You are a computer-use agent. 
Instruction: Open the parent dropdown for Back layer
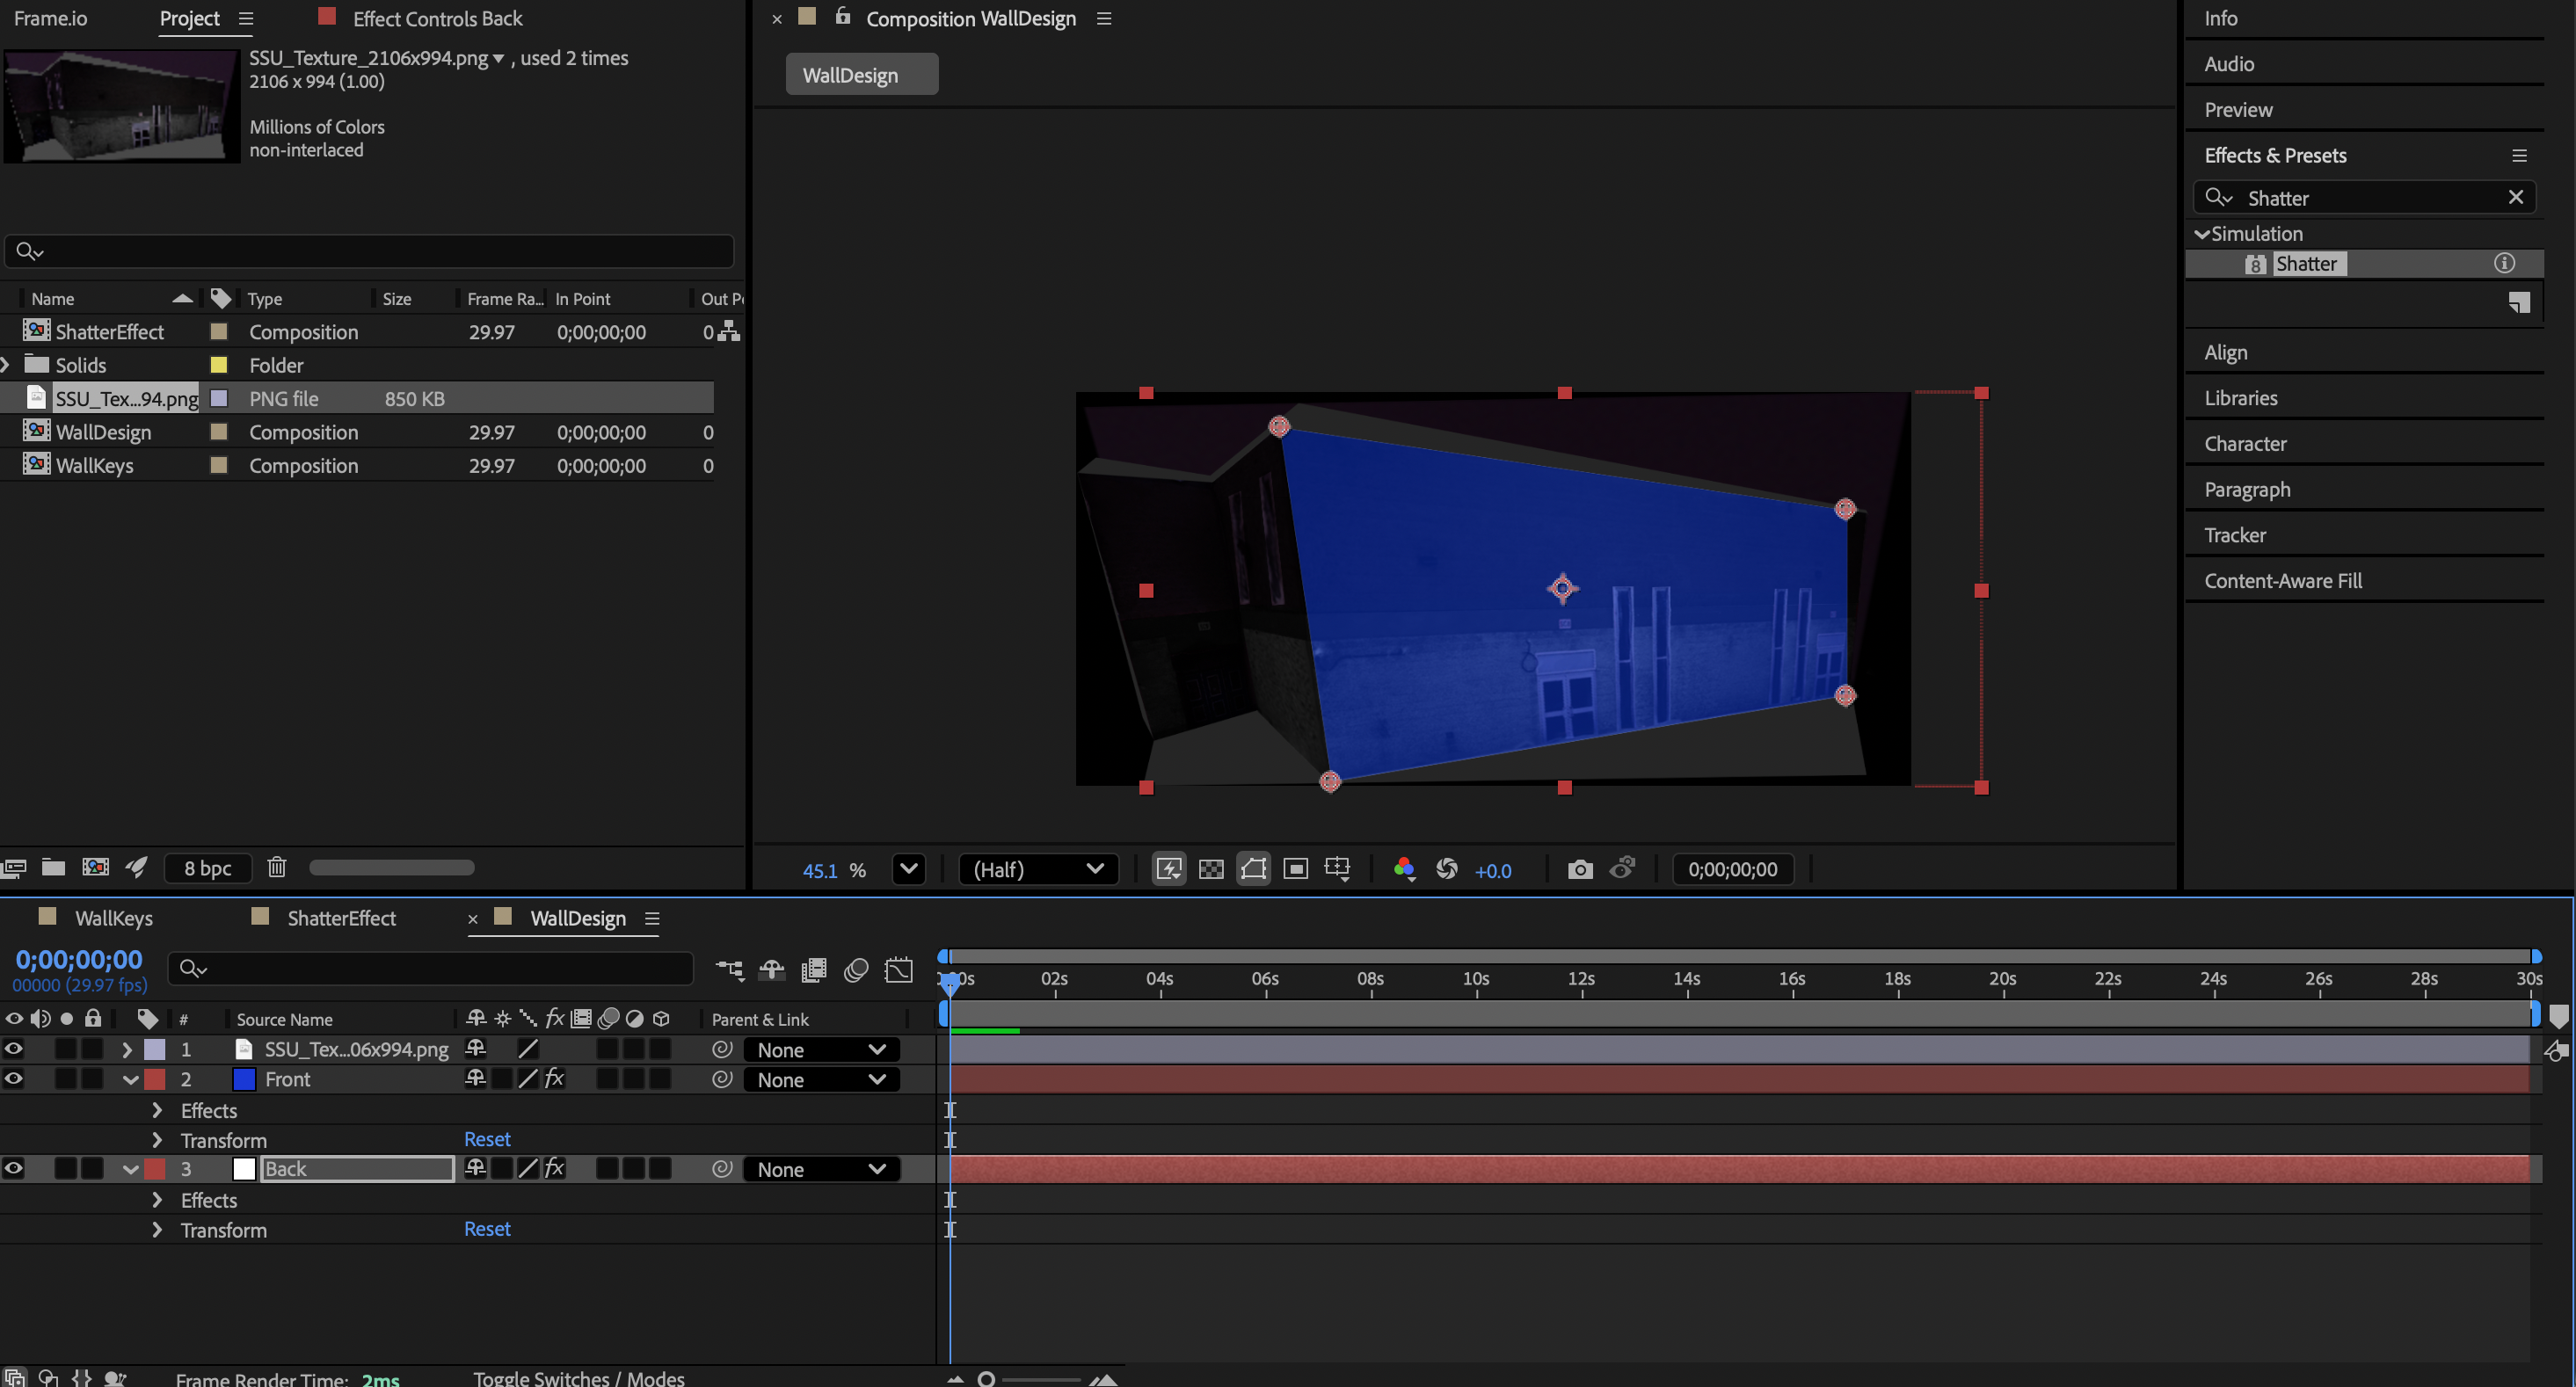pyautogui.click(x=820, y=1169)
